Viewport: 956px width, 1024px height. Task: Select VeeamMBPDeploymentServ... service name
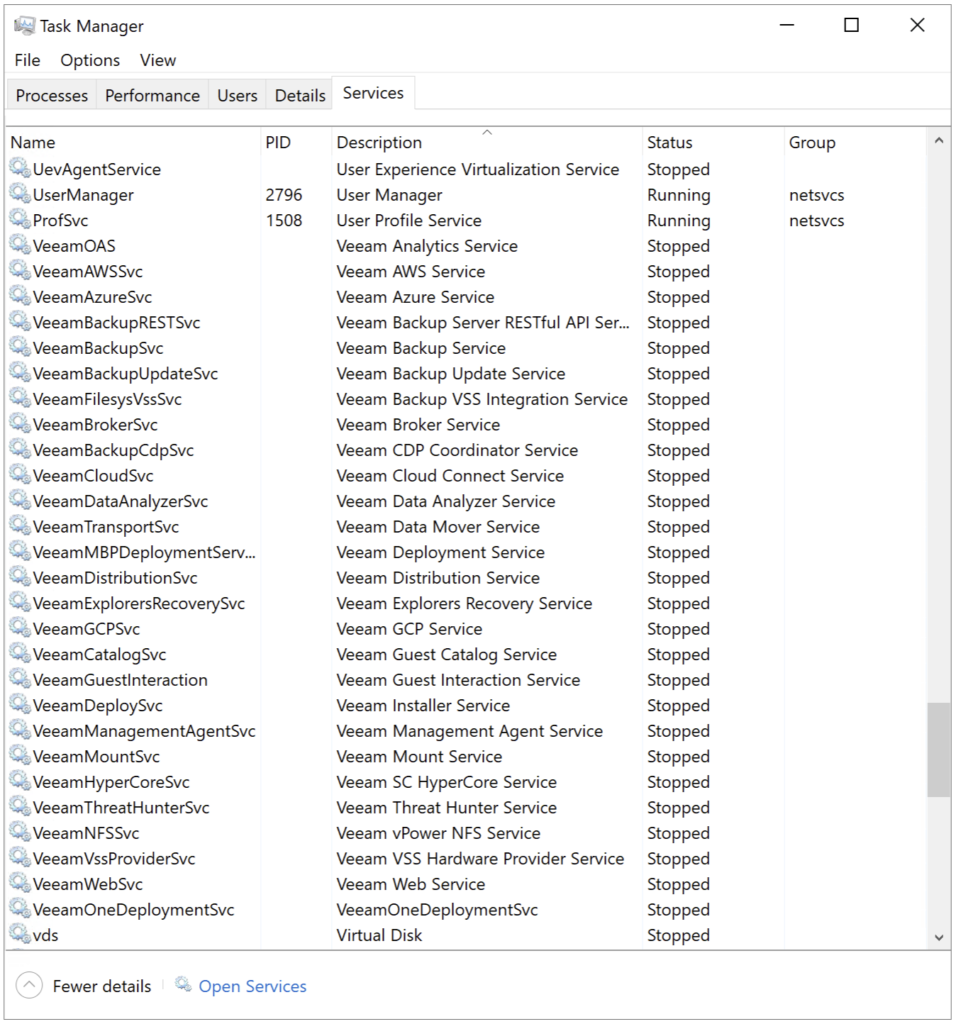144,552
